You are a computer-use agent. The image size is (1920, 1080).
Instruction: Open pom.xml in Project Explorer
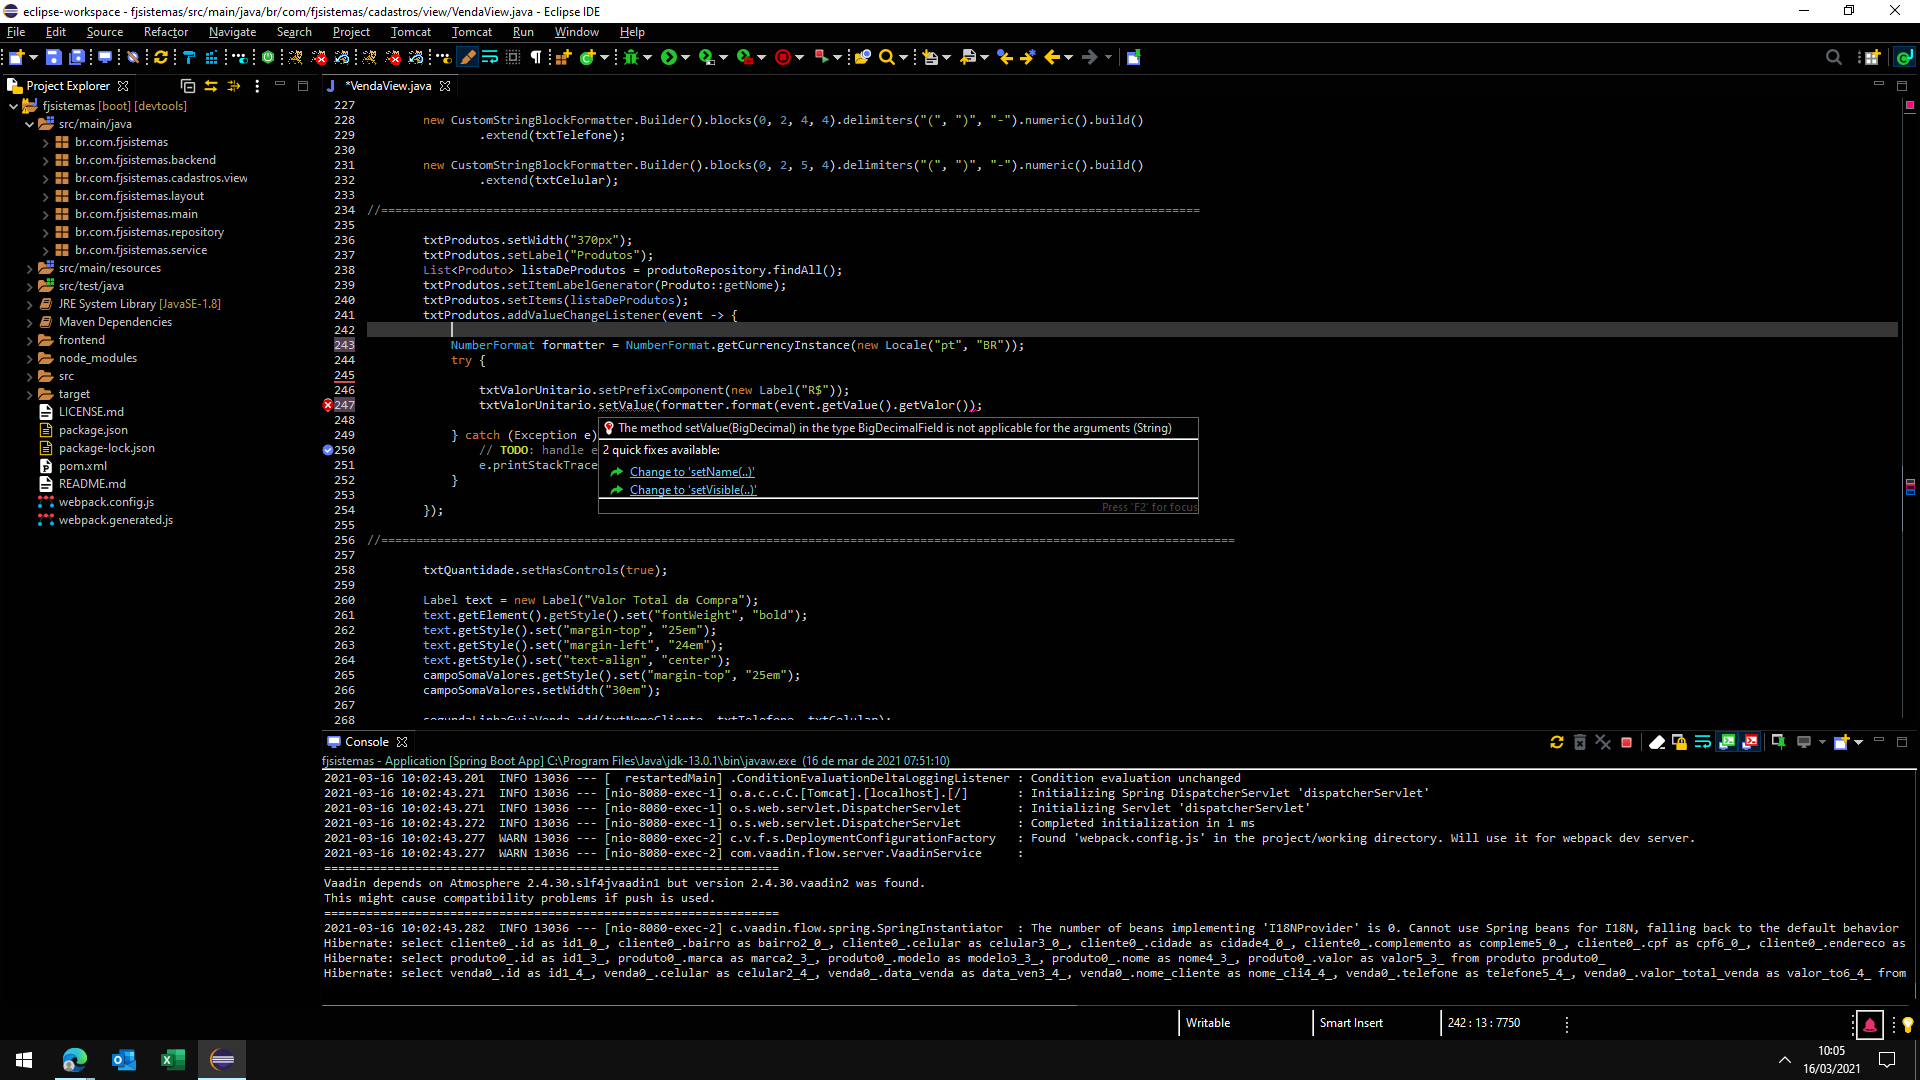82,466
